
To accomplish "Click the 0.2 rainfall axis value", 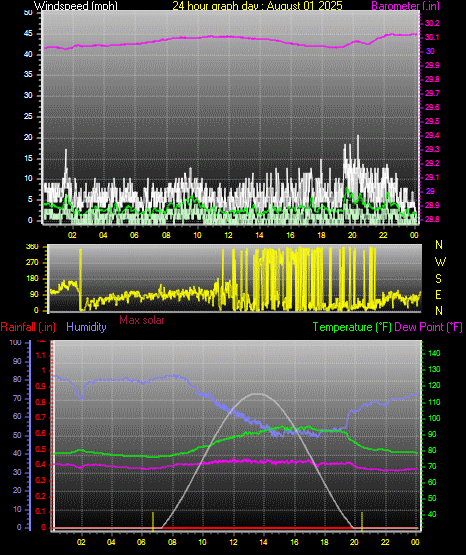I will pyautogui.click(x=41, y=496).
